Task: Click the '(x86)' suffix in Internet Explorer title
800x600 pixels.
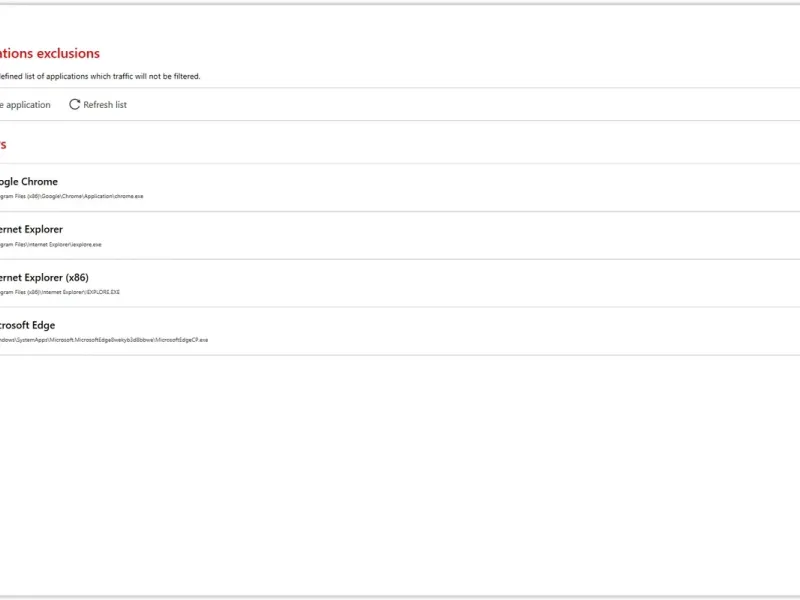Action: coord(77,278)
